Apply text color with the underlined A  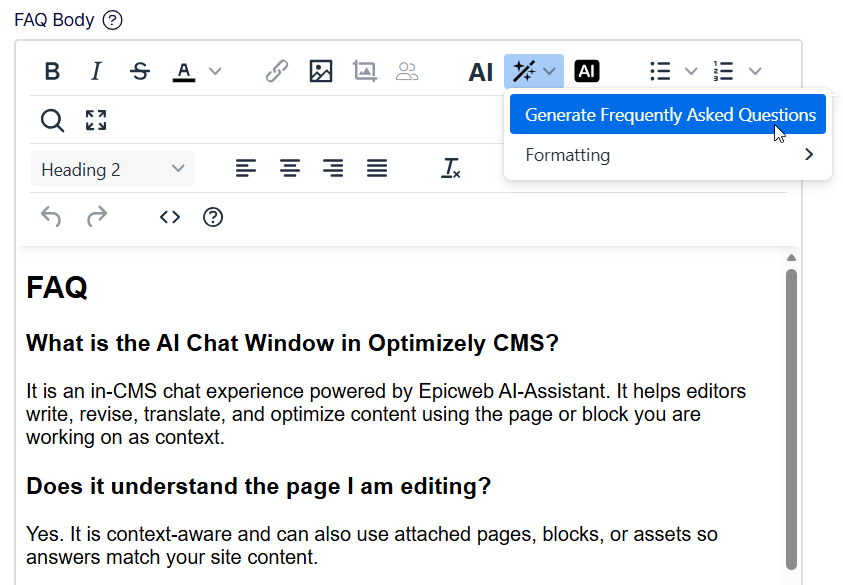(184, 71)
